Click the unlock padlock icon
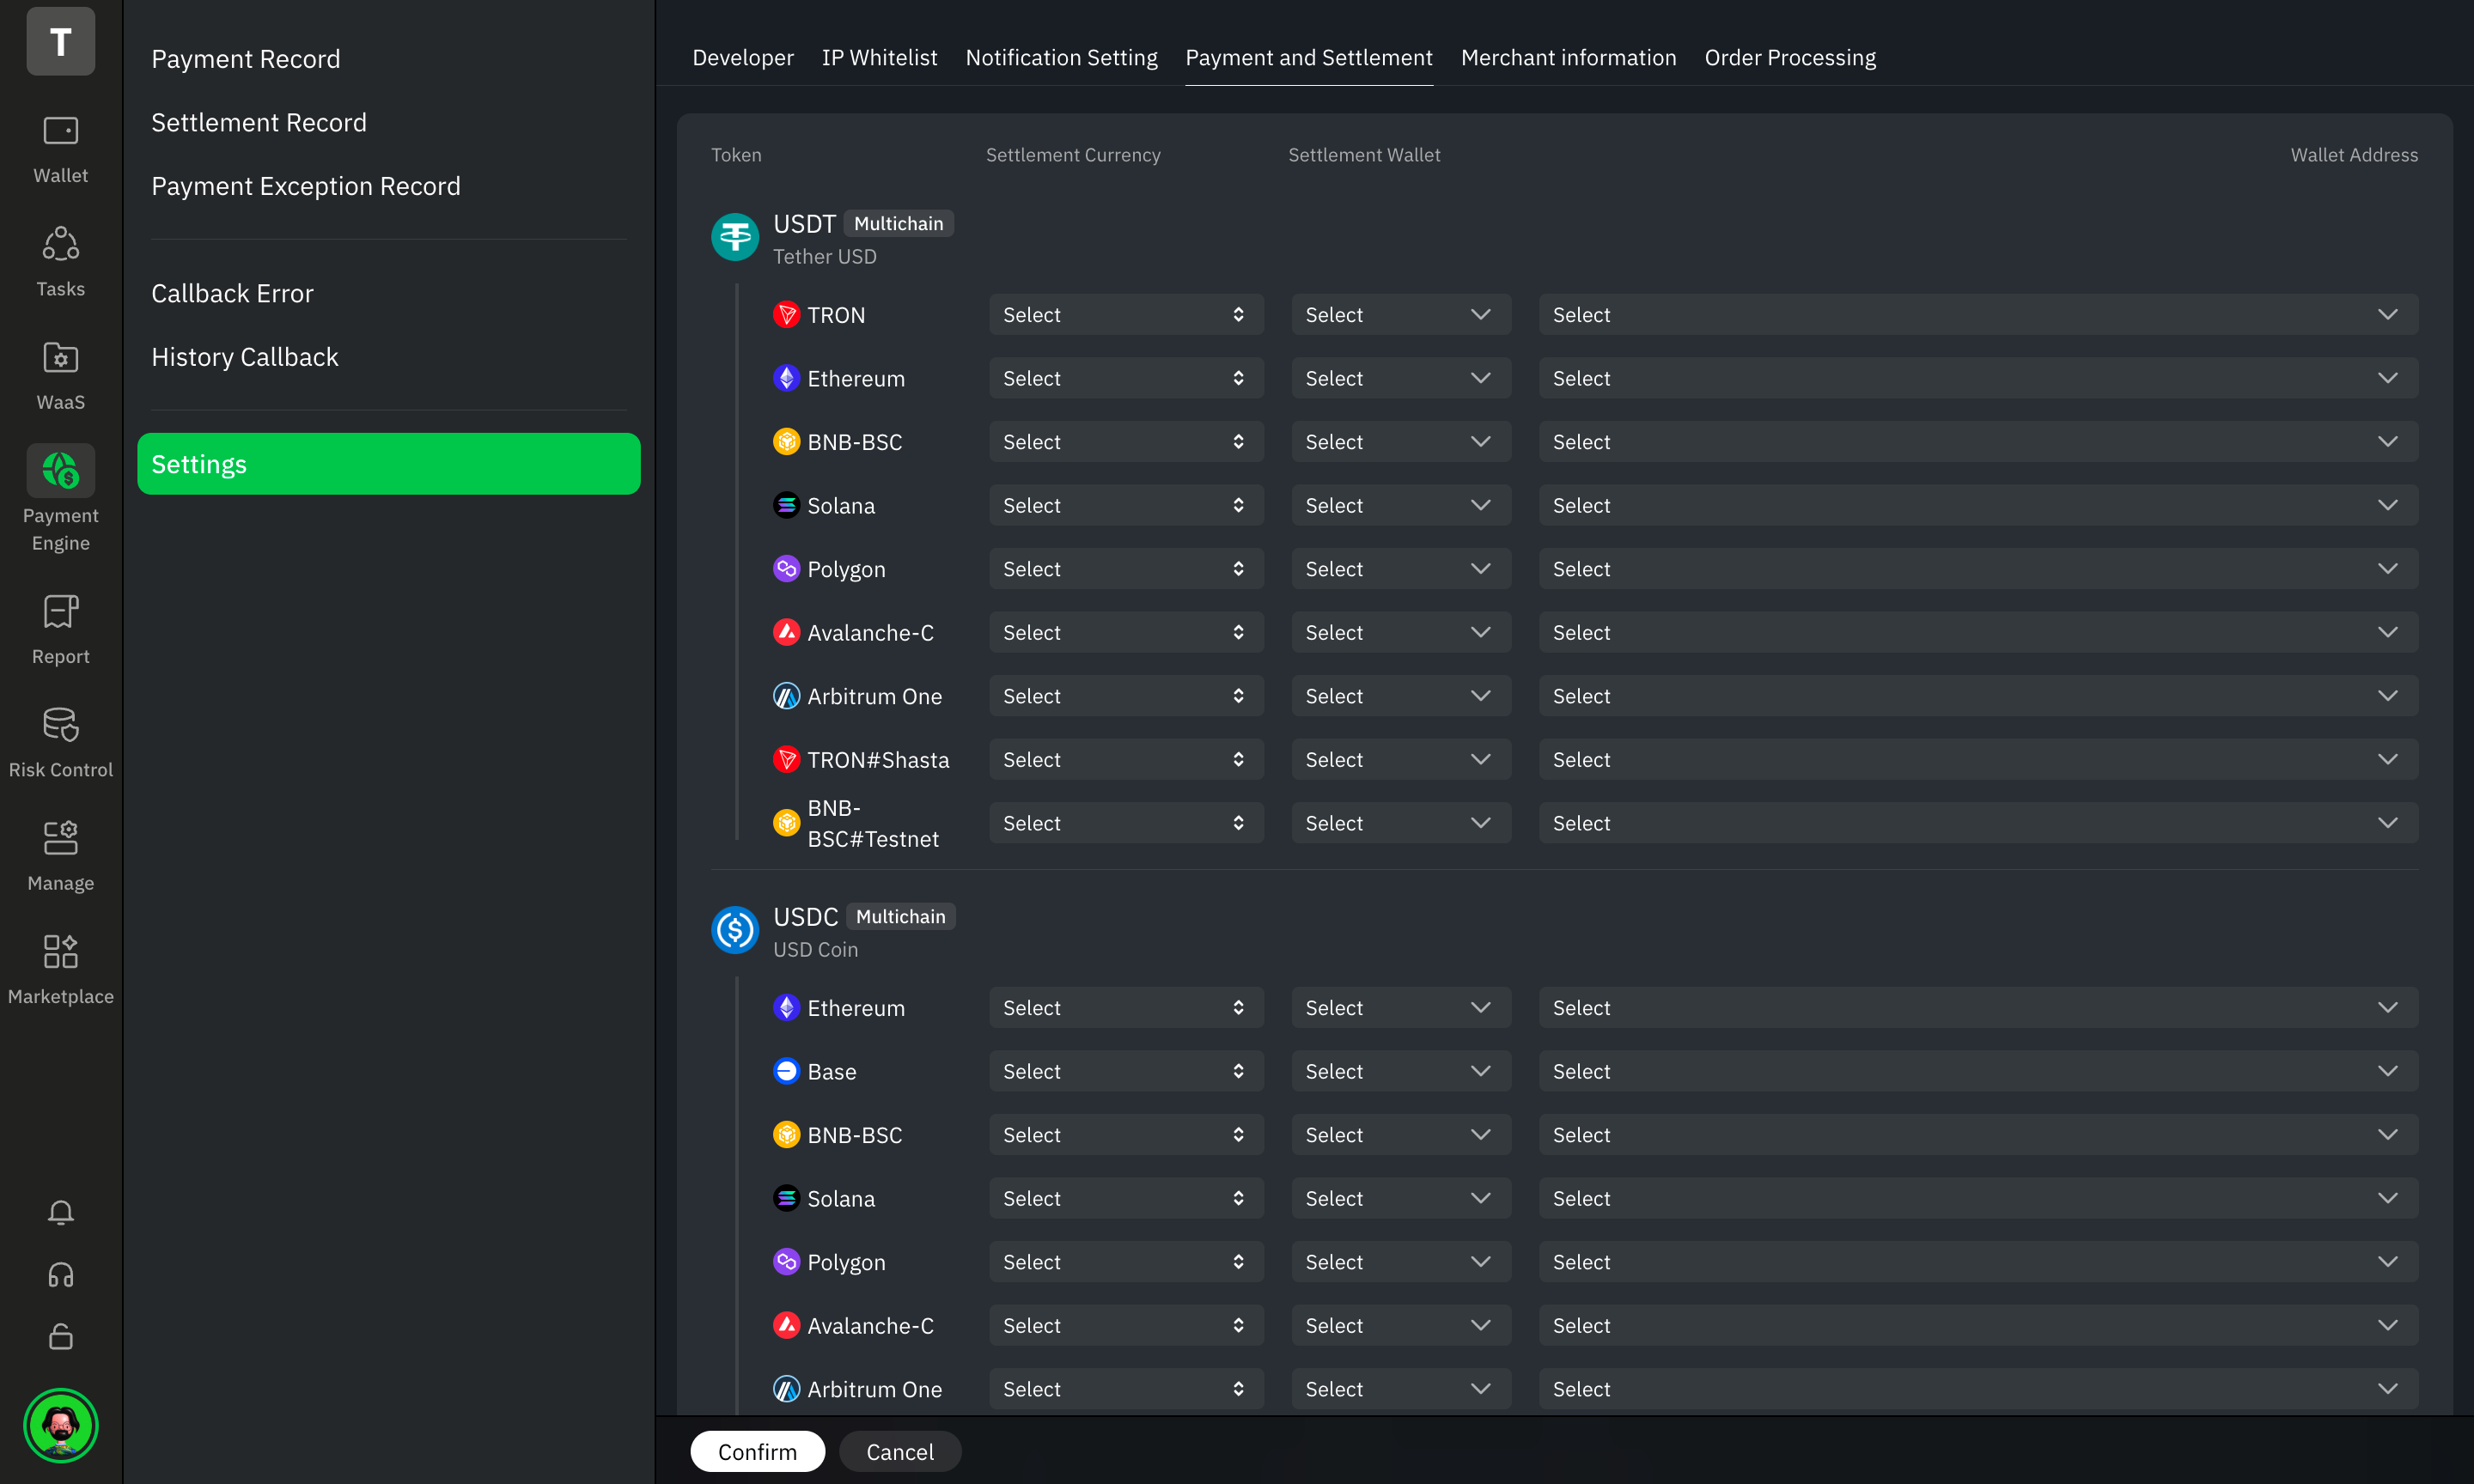This screenshot has height=1484, width=2474. [x=61, y=1337]
